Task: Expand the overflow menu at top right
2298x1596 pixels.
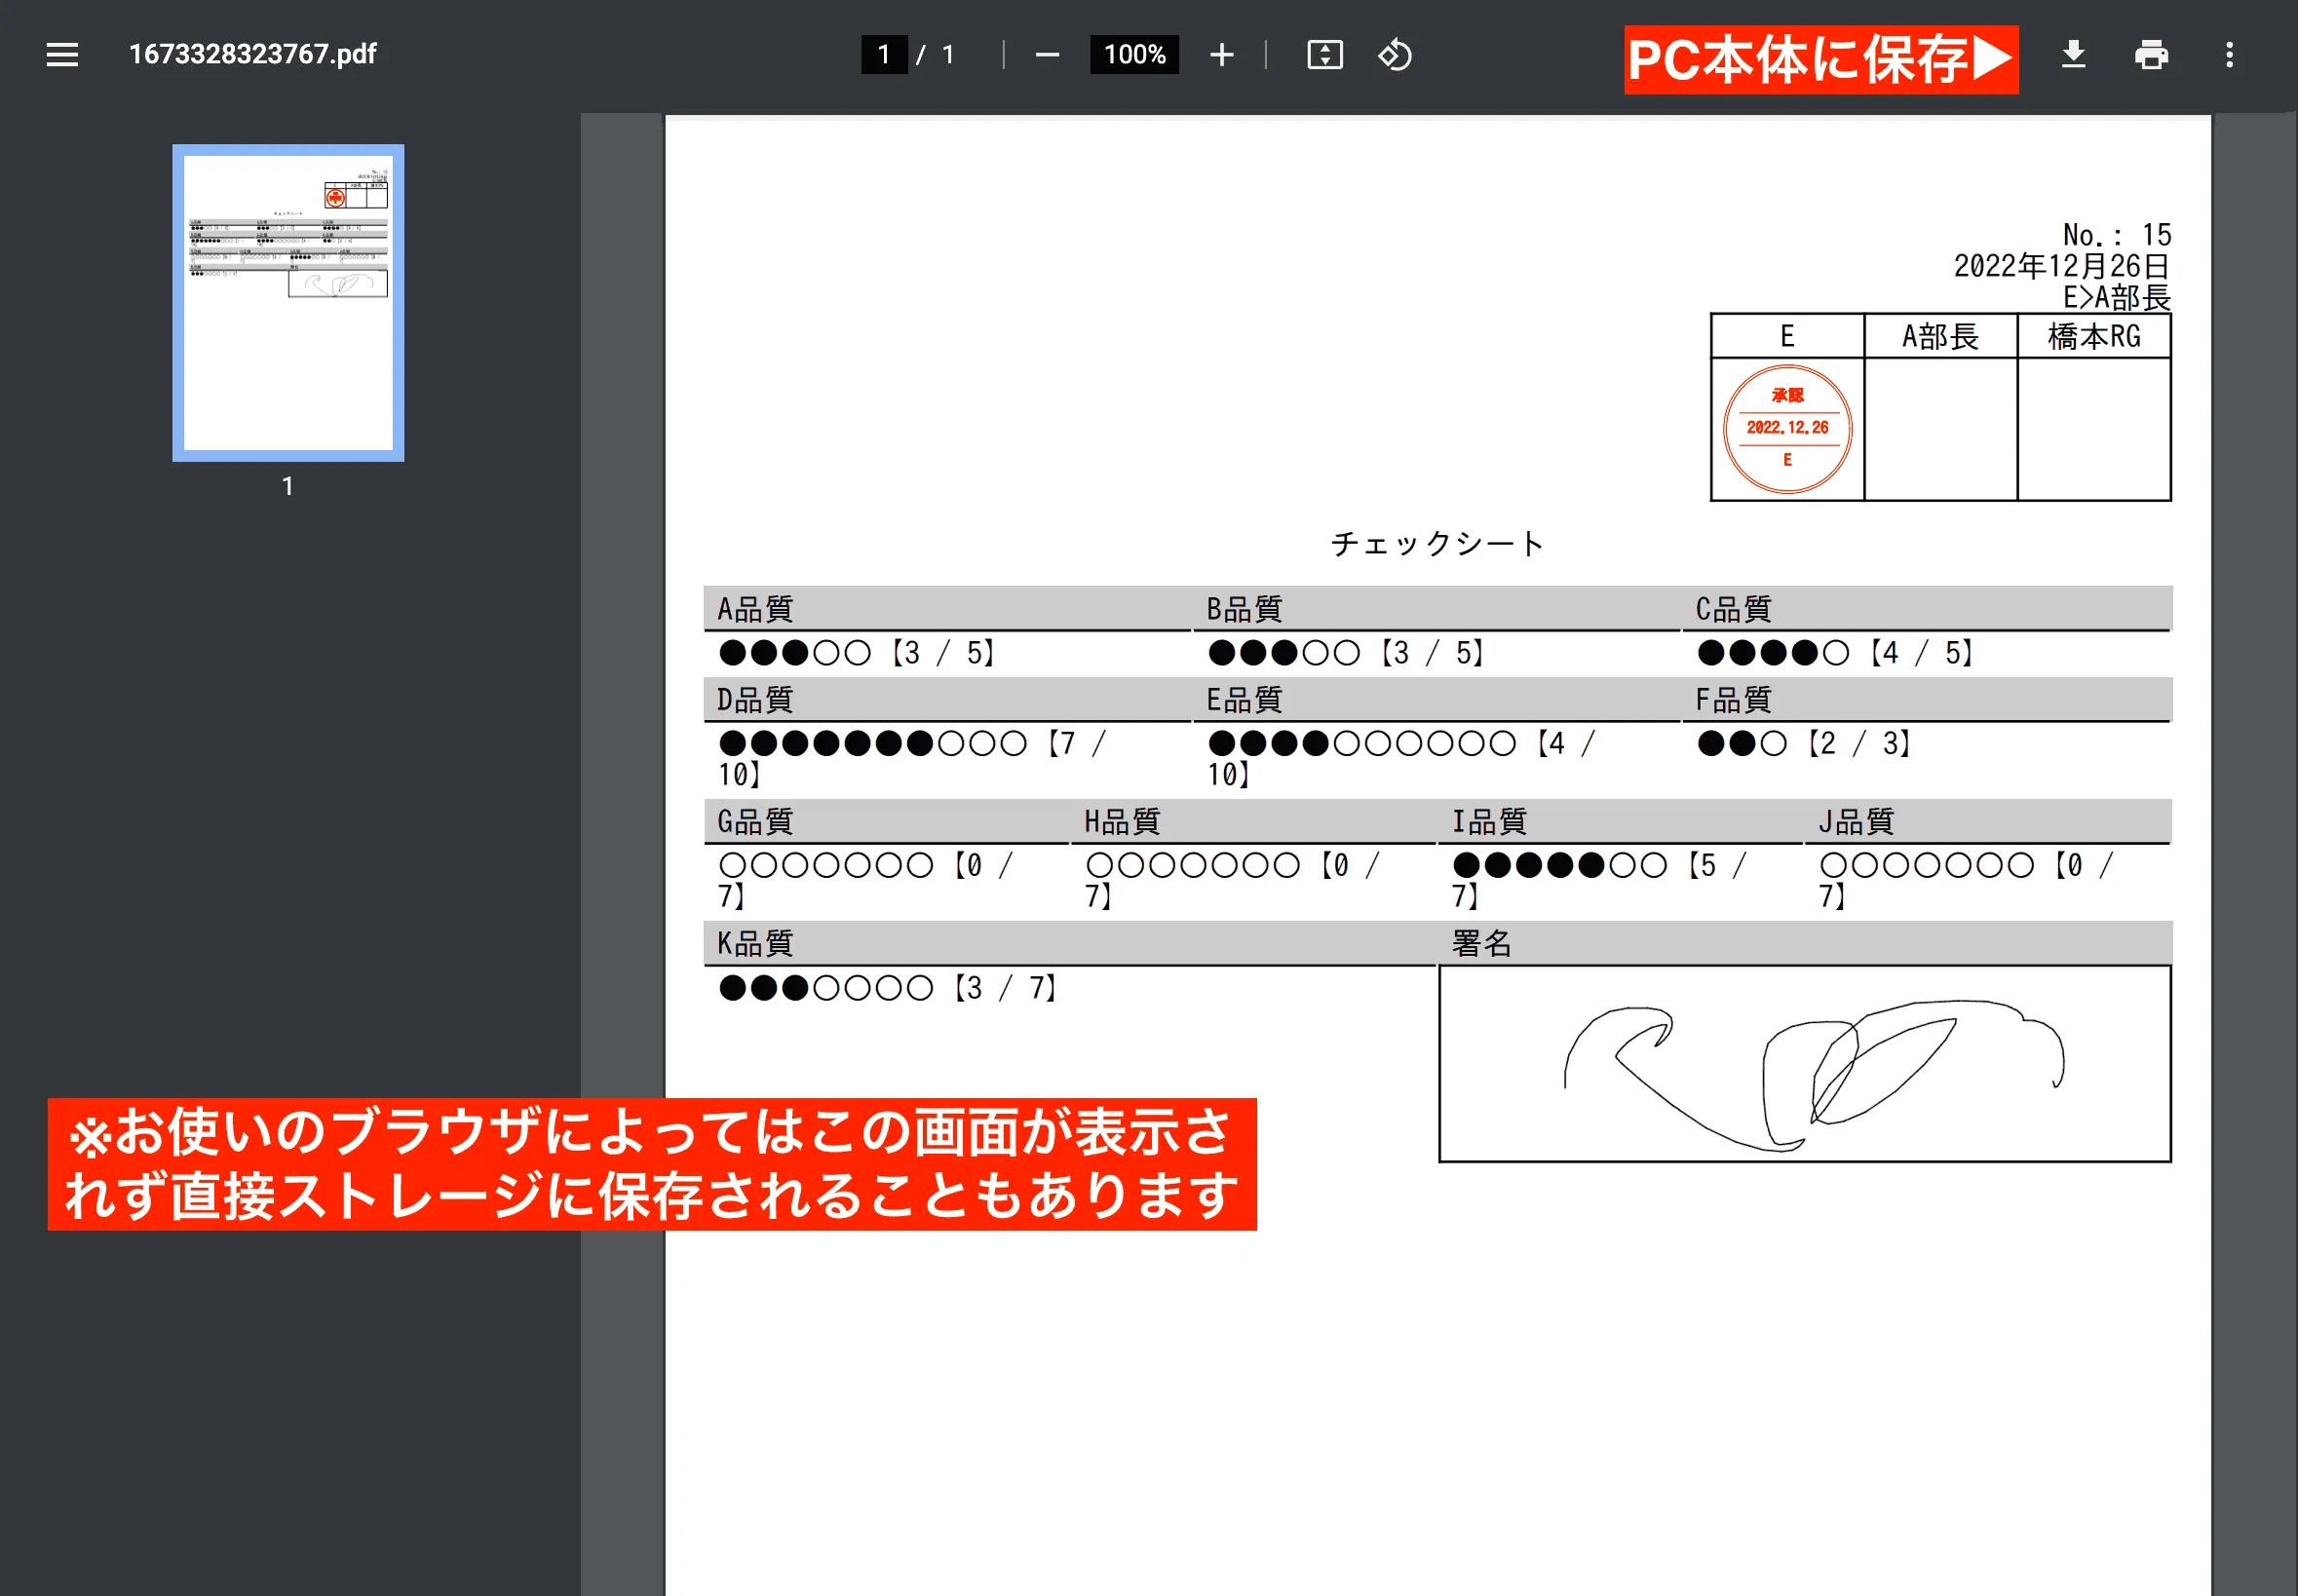Action: coord(2231,55)
